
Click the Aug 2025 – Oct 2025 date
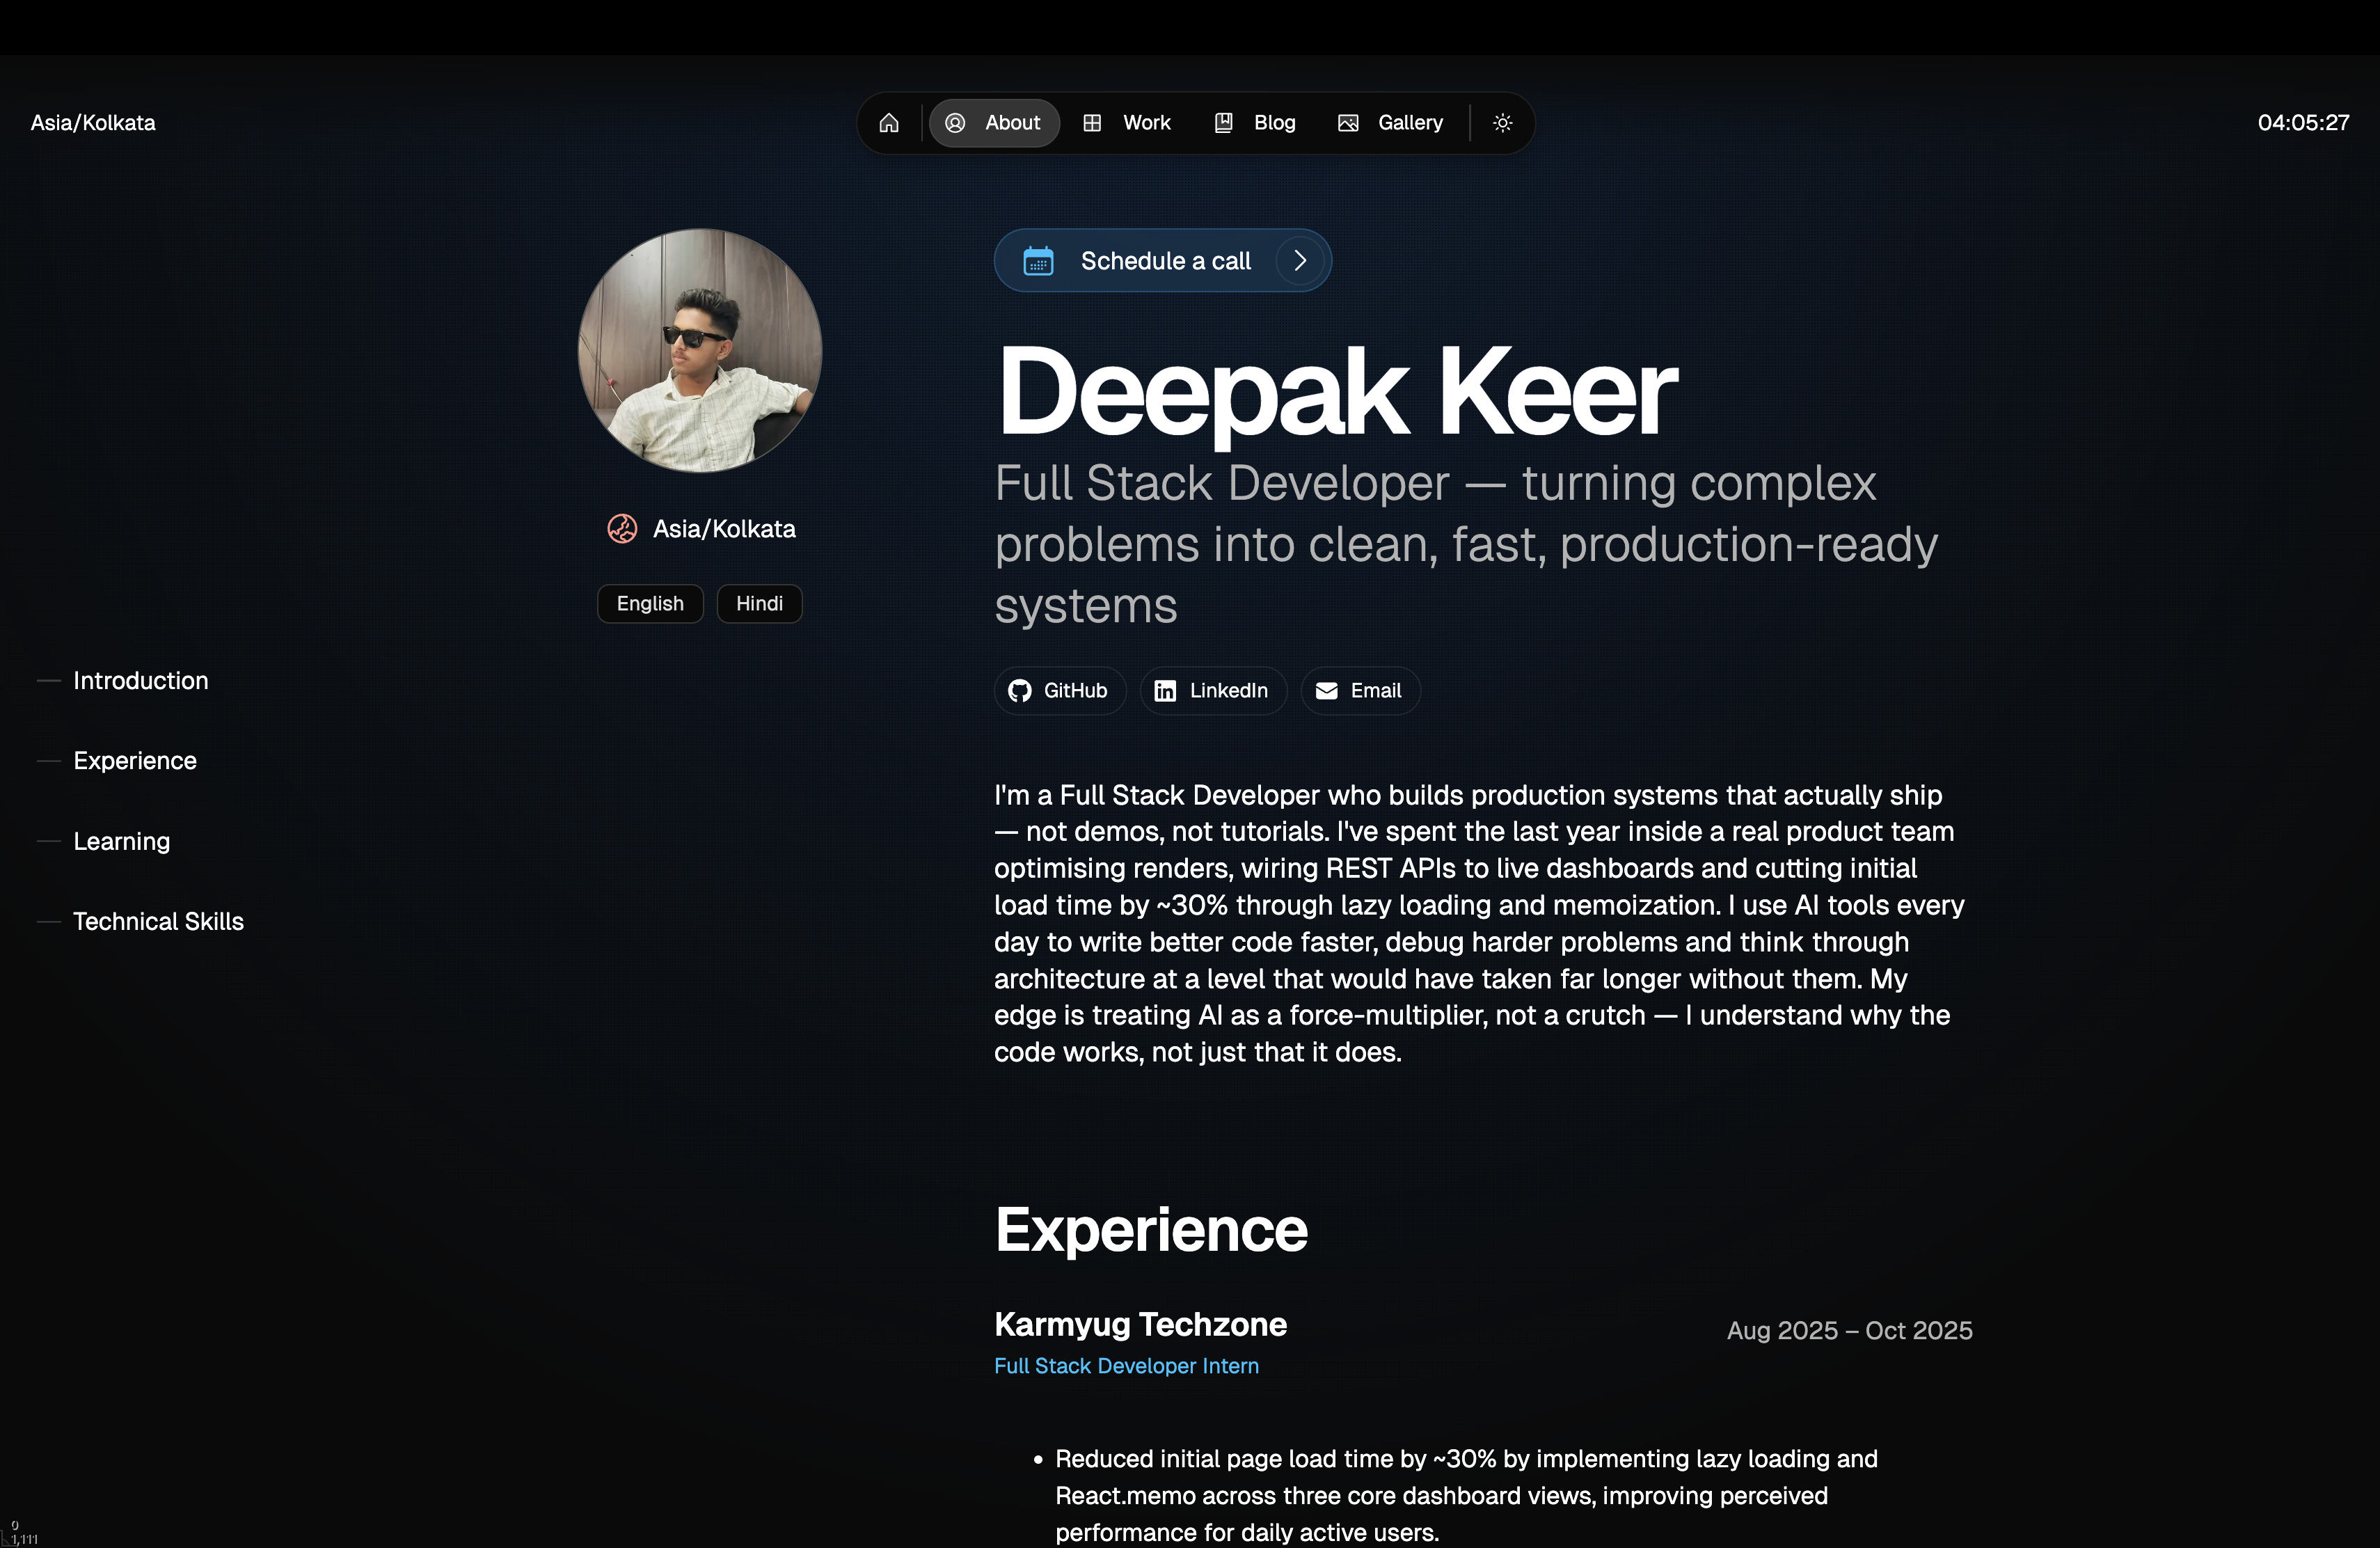click(x=1849, y=1331)
